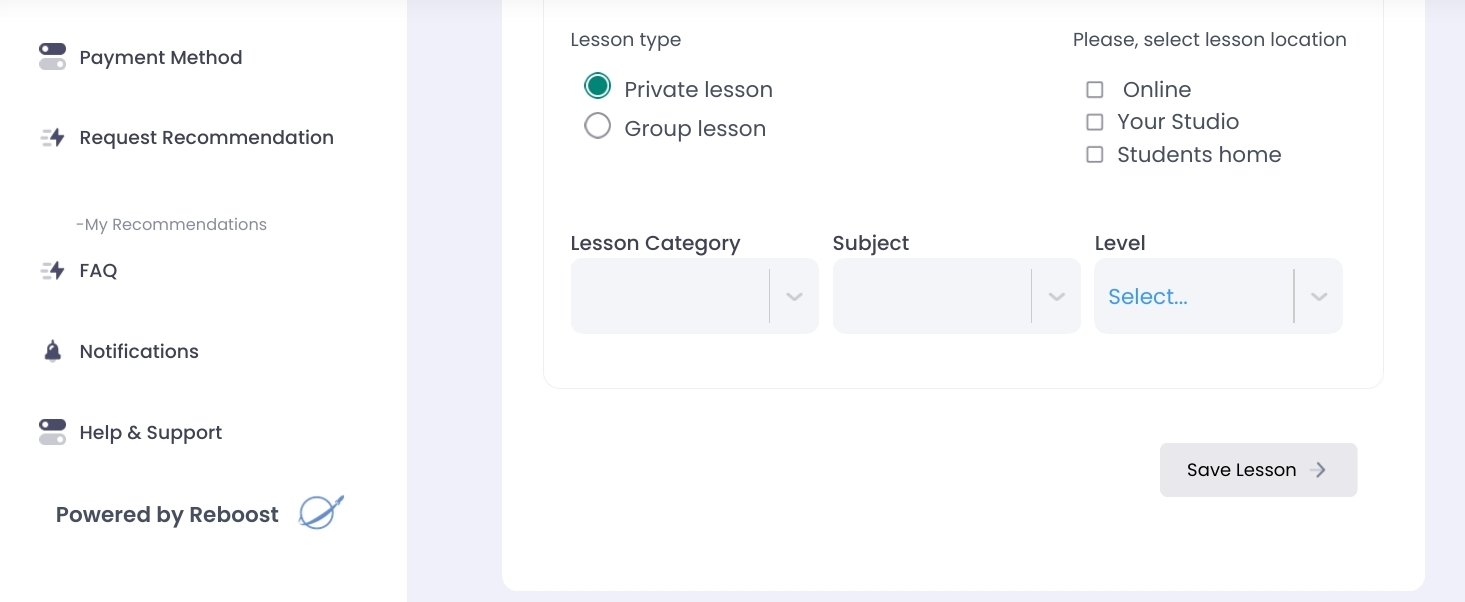
Task: Check the Your Studio checkbox
Action: tap(1095, 122)
